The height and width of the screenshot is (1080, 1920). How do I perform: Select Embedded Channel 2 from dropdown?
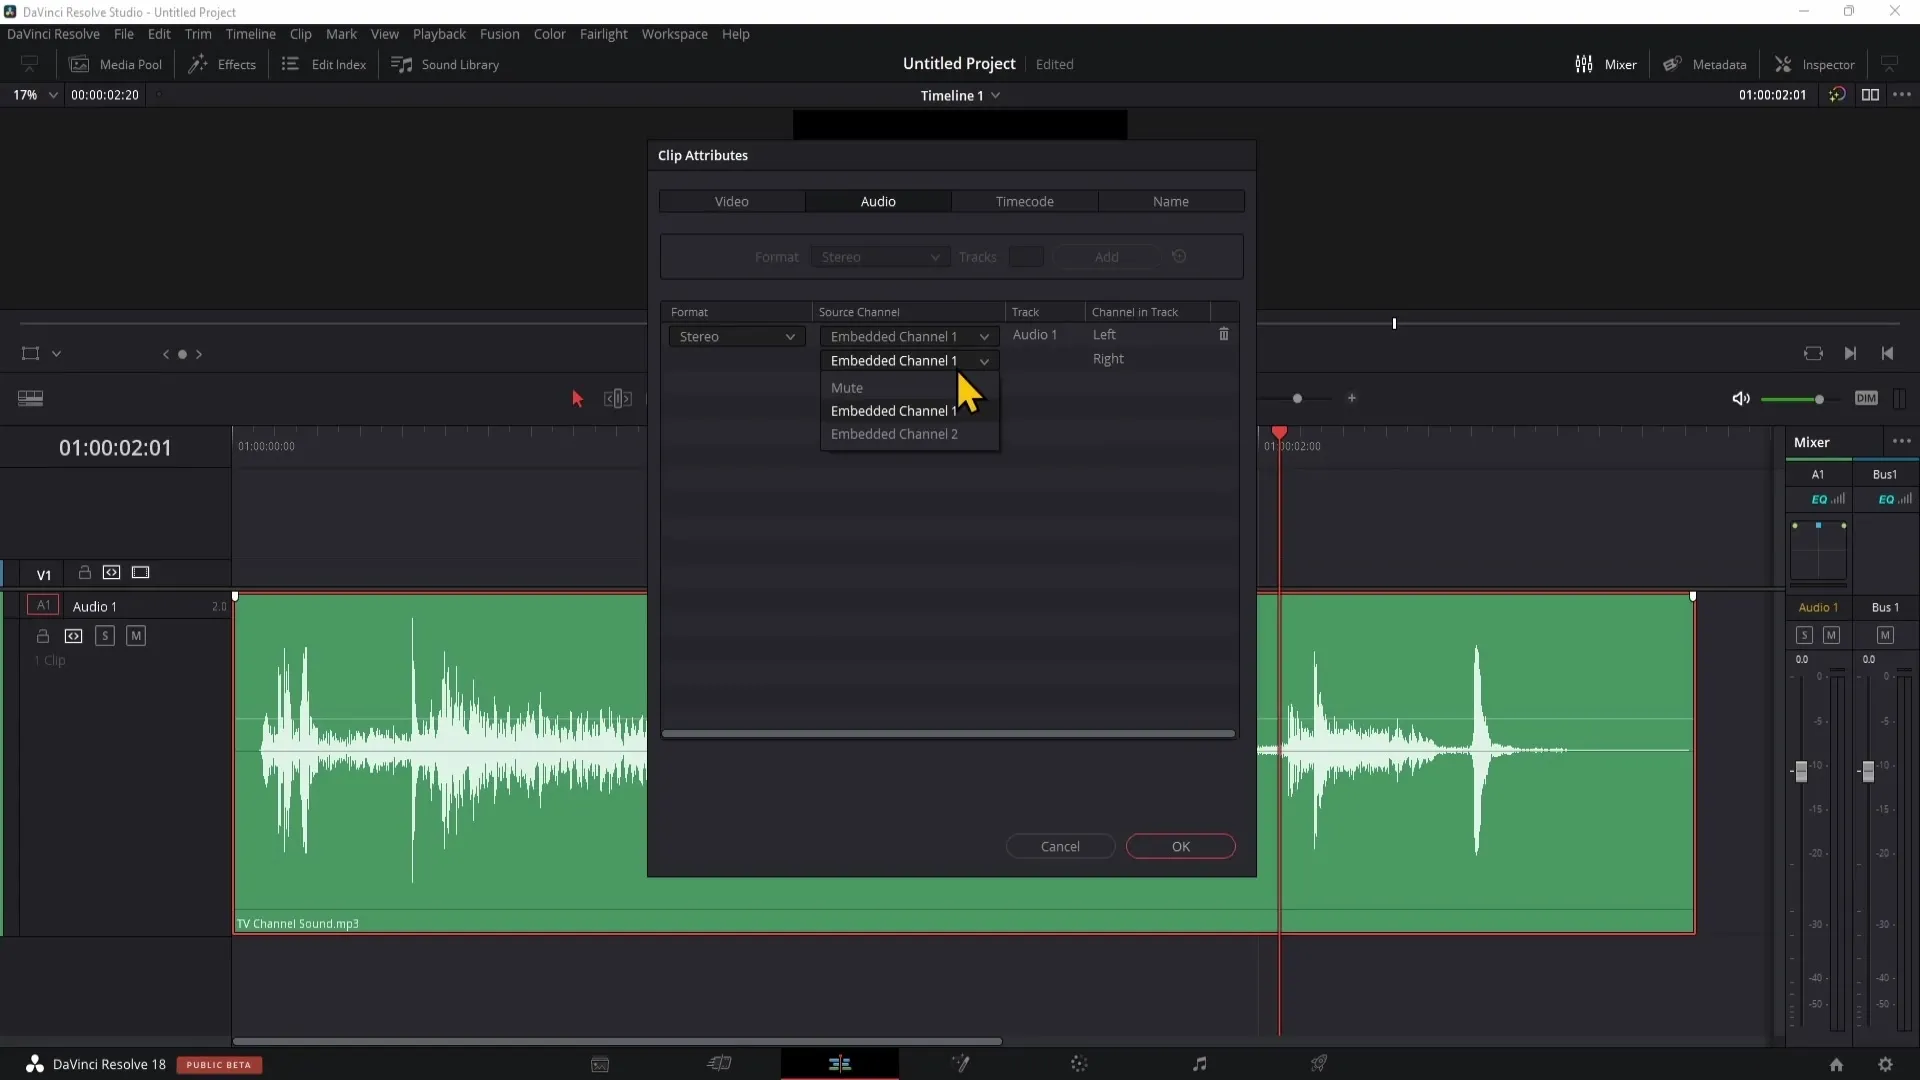coord(895,434)
